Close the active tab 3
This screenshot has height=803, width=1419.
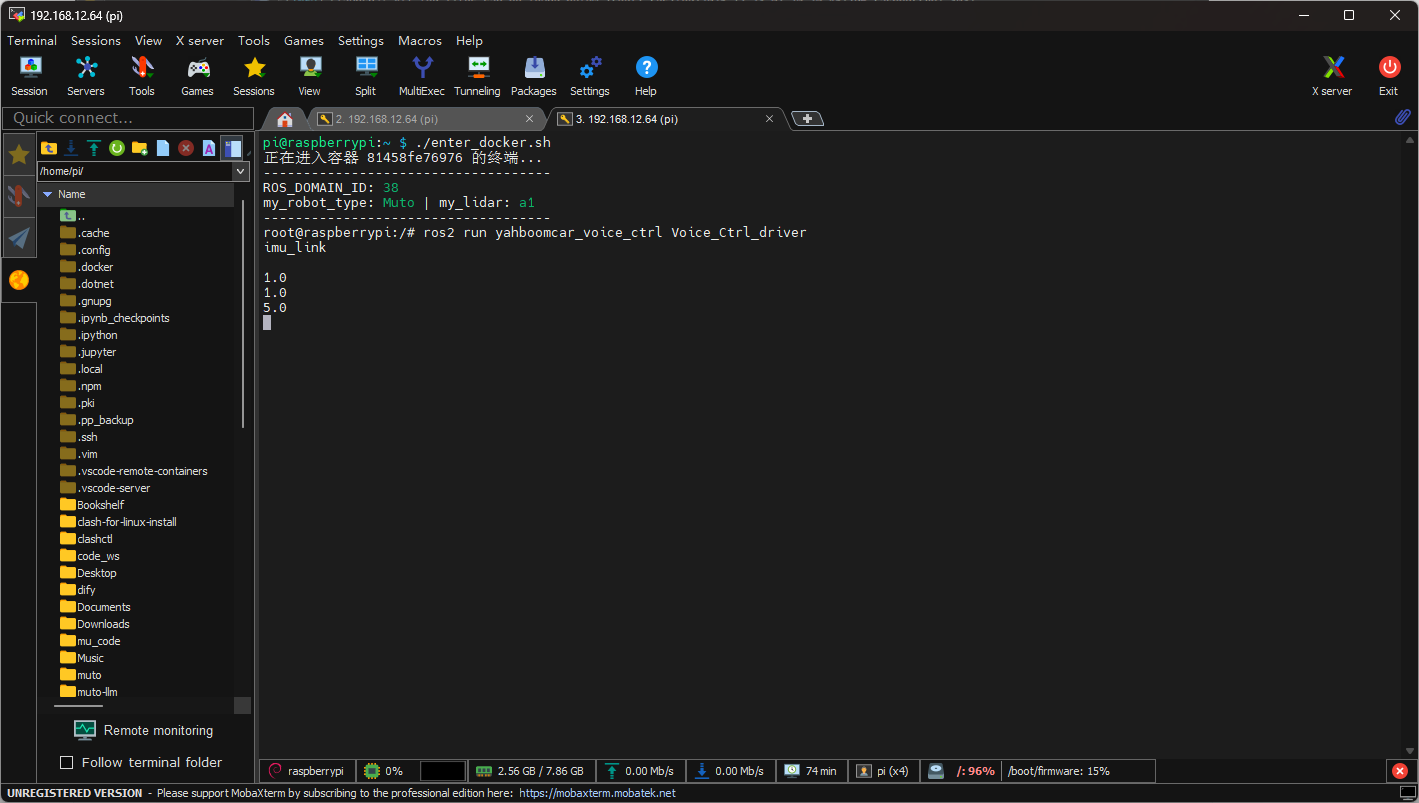click(x=770, y=119)
